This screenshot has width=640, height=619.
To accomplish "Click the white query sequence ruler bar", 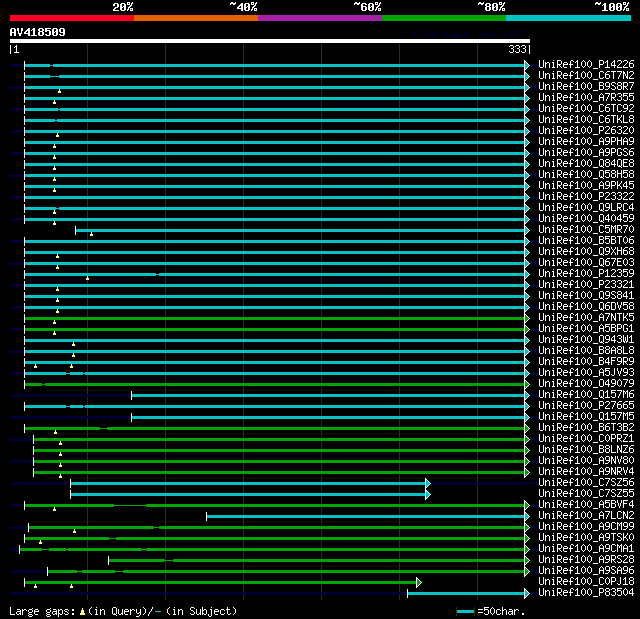I will click(270, 41).
